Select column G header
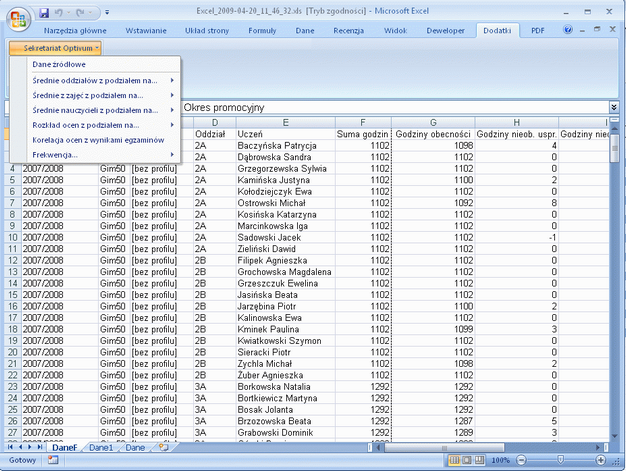This screenshot has width=626, height=471. 433,123
